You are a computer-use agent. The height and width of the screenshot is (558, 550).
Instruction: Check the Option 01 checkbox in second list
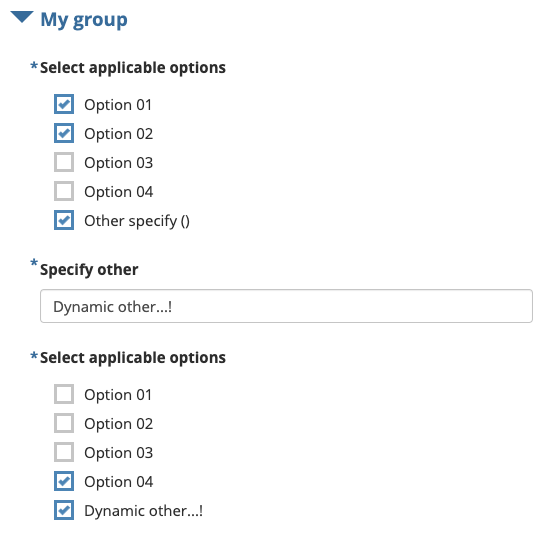pyautogui.click(x=64, y=394)
